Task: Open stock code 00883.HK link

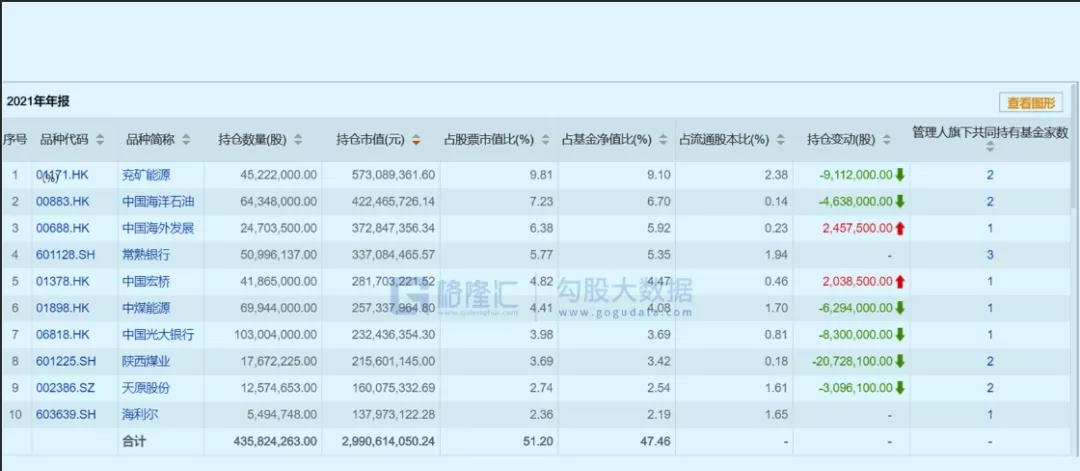Action: click(63, 201)
